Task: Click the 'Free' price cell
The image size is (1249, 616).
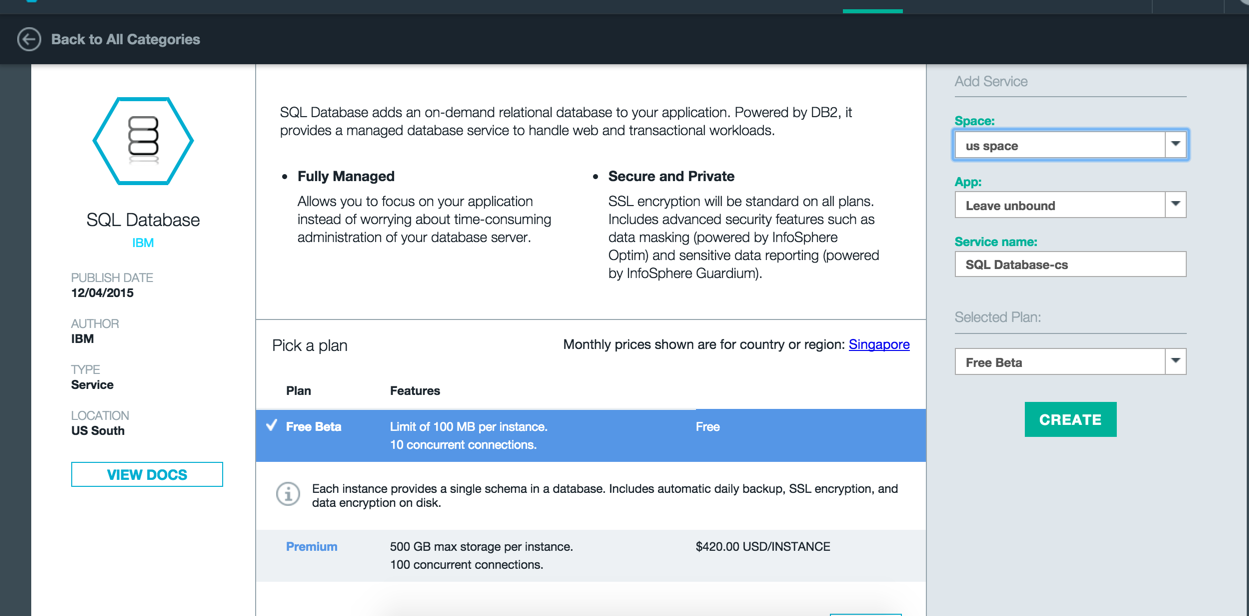Action: 708,426
